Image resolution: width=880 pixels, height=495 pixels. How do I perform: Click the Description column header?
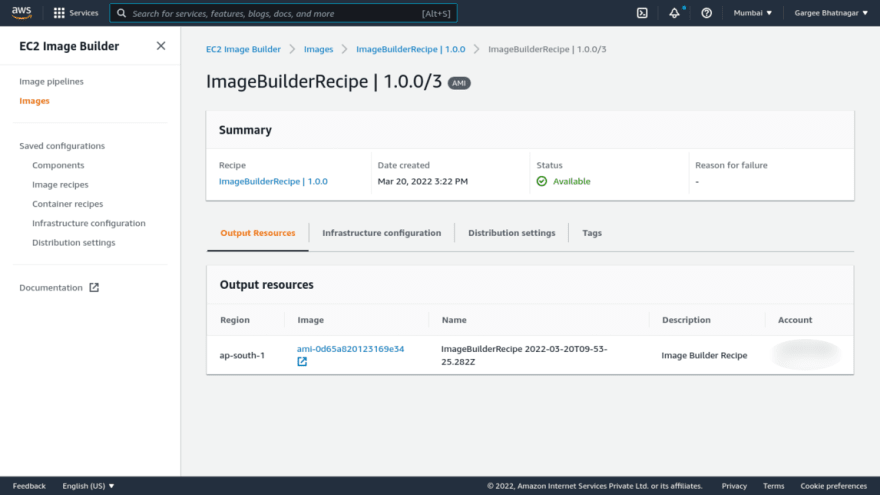[686, 320]
